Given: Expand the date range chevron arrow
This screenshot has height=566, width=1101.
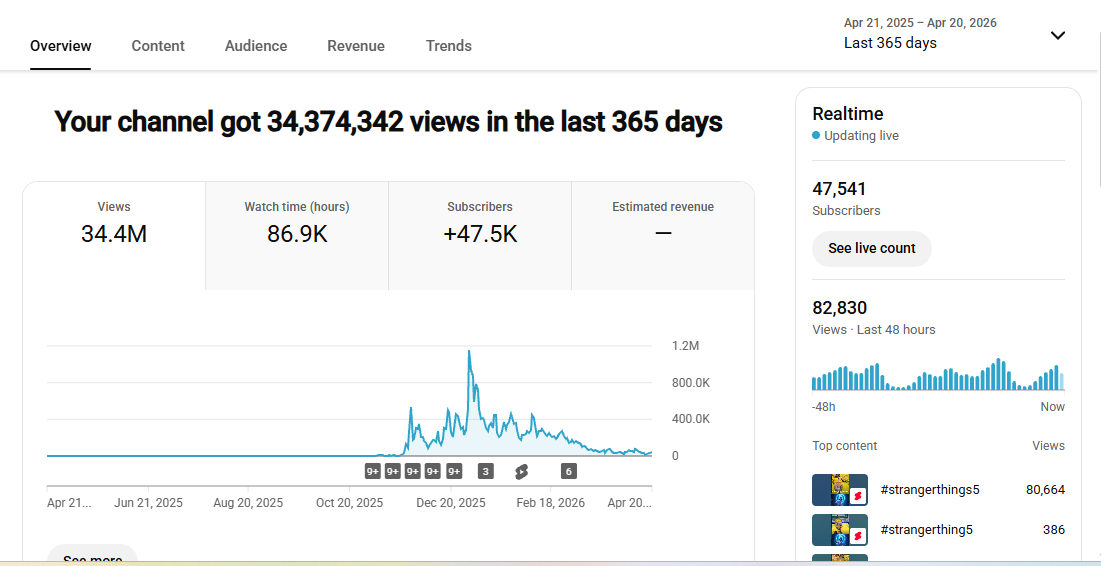Looking at the screenshot, I should (1057, 36).
